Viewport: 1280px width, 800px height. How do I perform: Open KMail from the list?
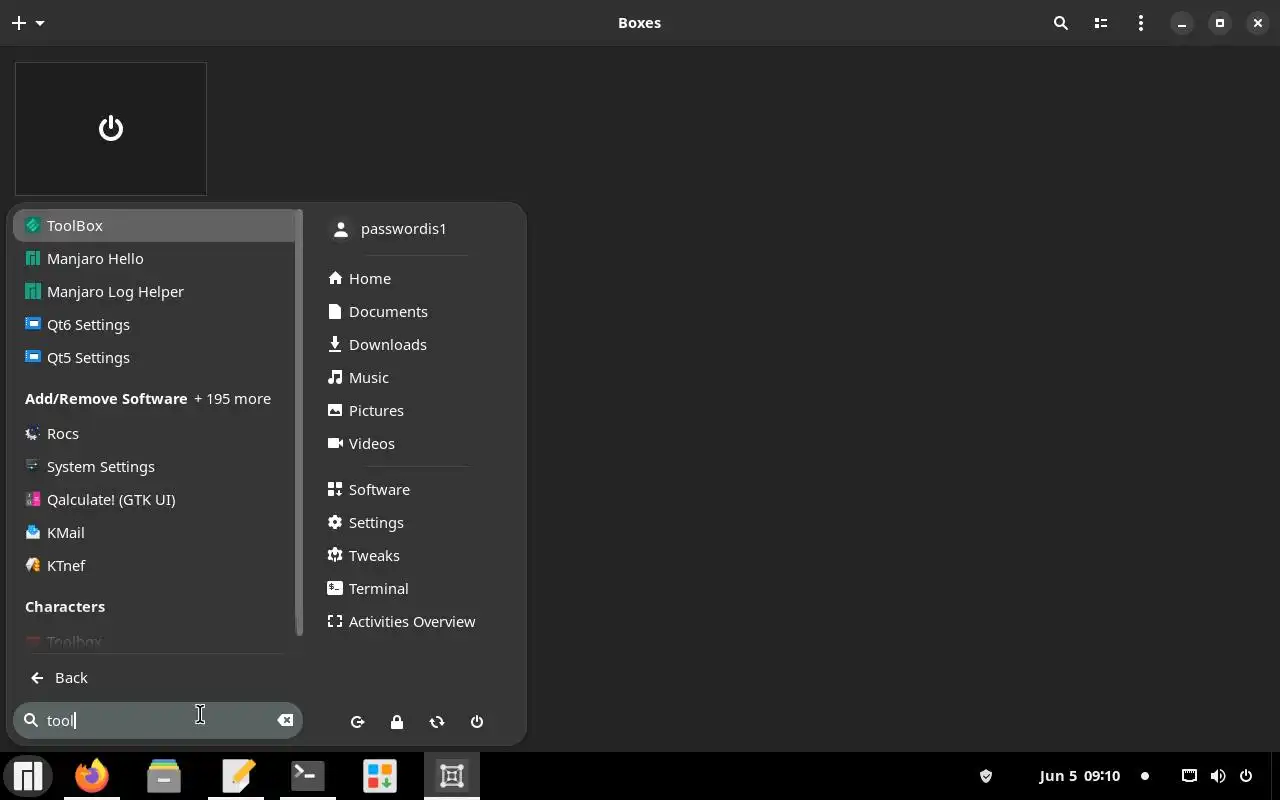[x=155, y=533]
